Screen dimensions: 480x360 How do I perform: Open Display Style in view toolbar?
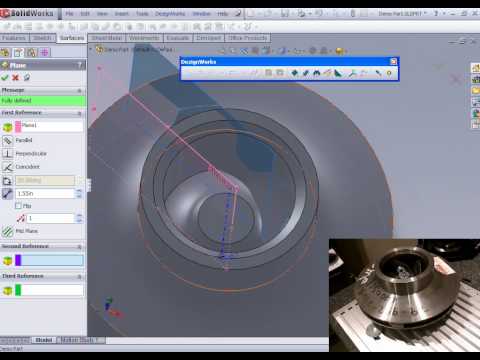[282, 51]
